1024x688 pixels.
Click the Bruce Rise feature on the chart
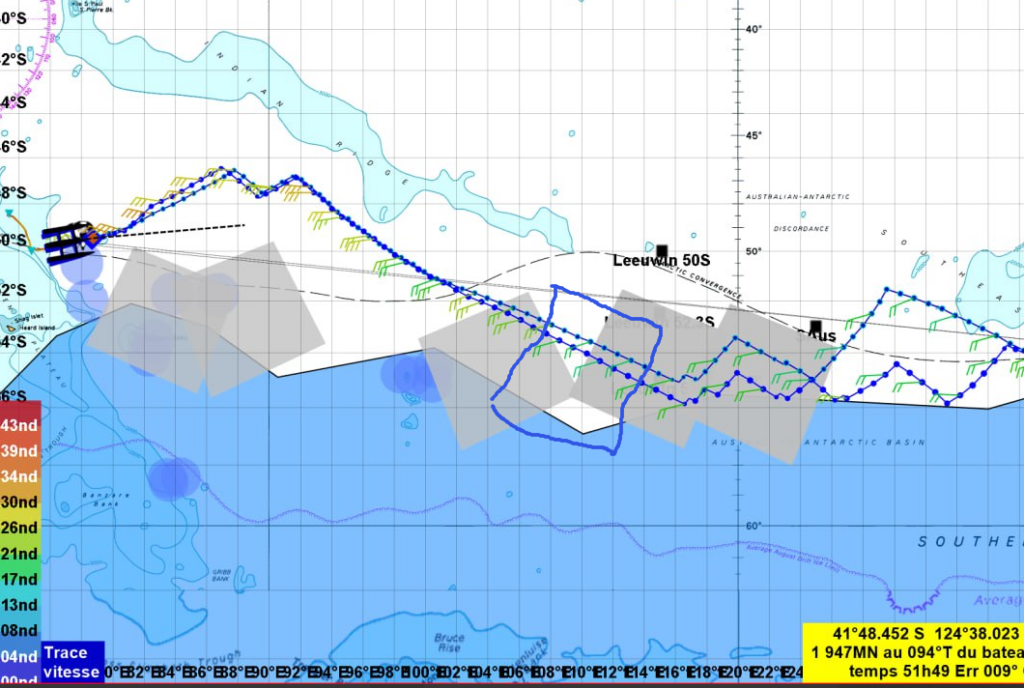click(450, 642)
